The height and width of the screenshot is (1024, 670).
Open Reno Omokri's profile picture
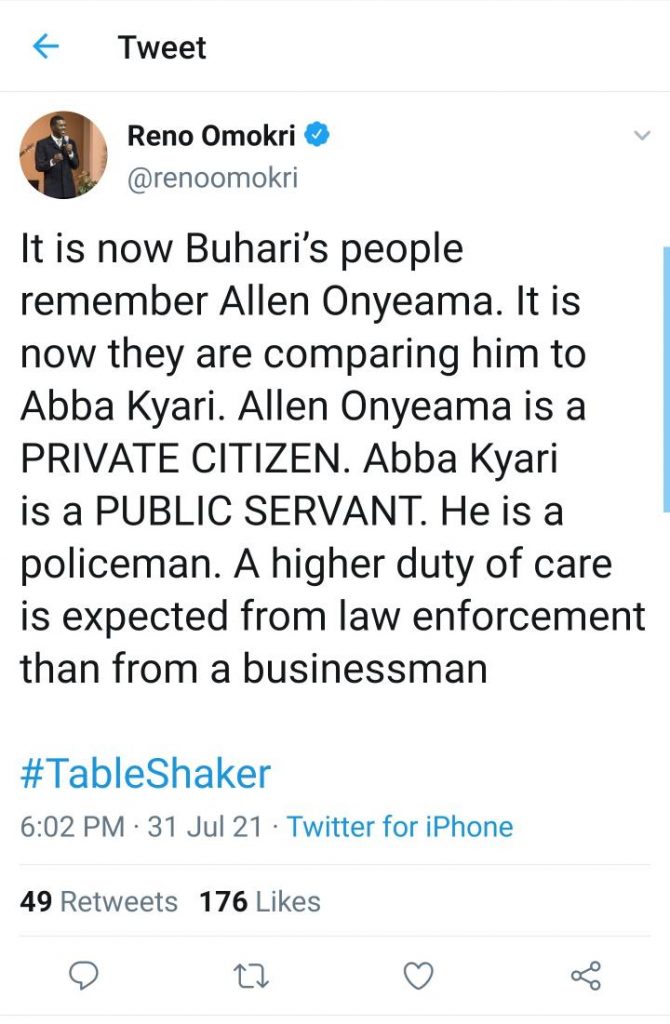[x=63, y=154]
